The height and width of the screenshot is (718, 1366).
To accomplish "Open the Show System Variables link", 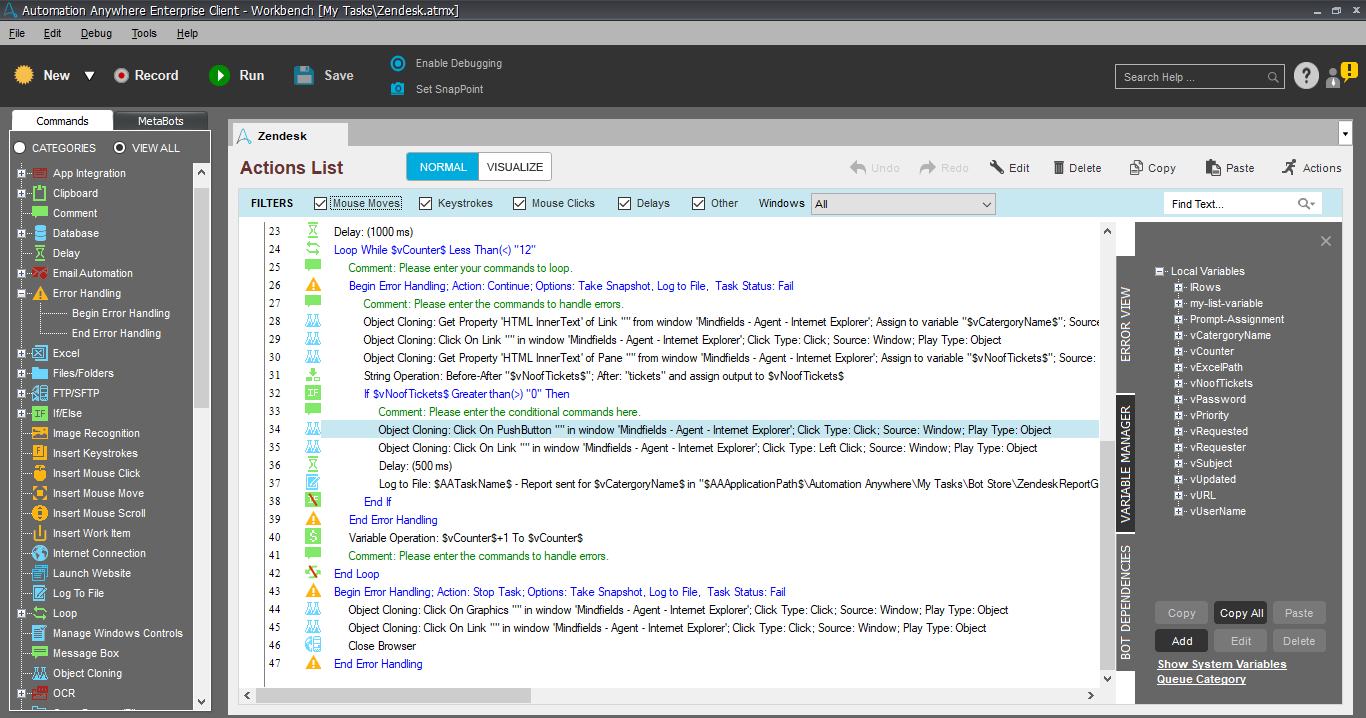I will tap(1221, 664).
